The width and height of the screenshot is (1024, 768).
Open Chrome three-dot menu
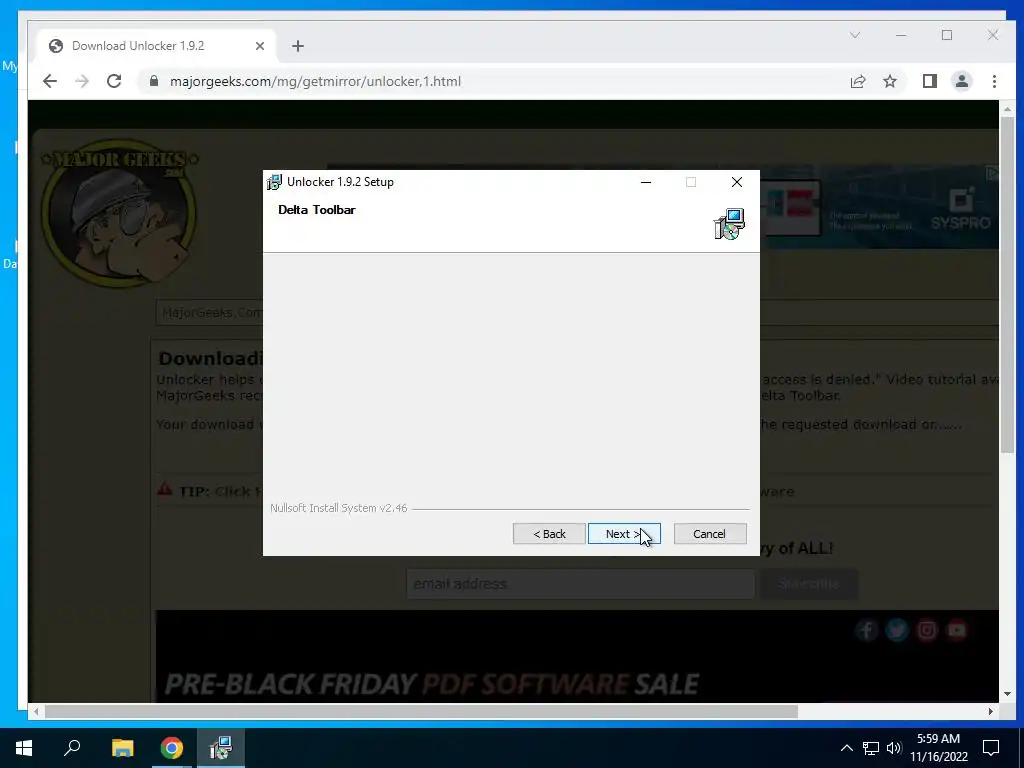point(994,81)
